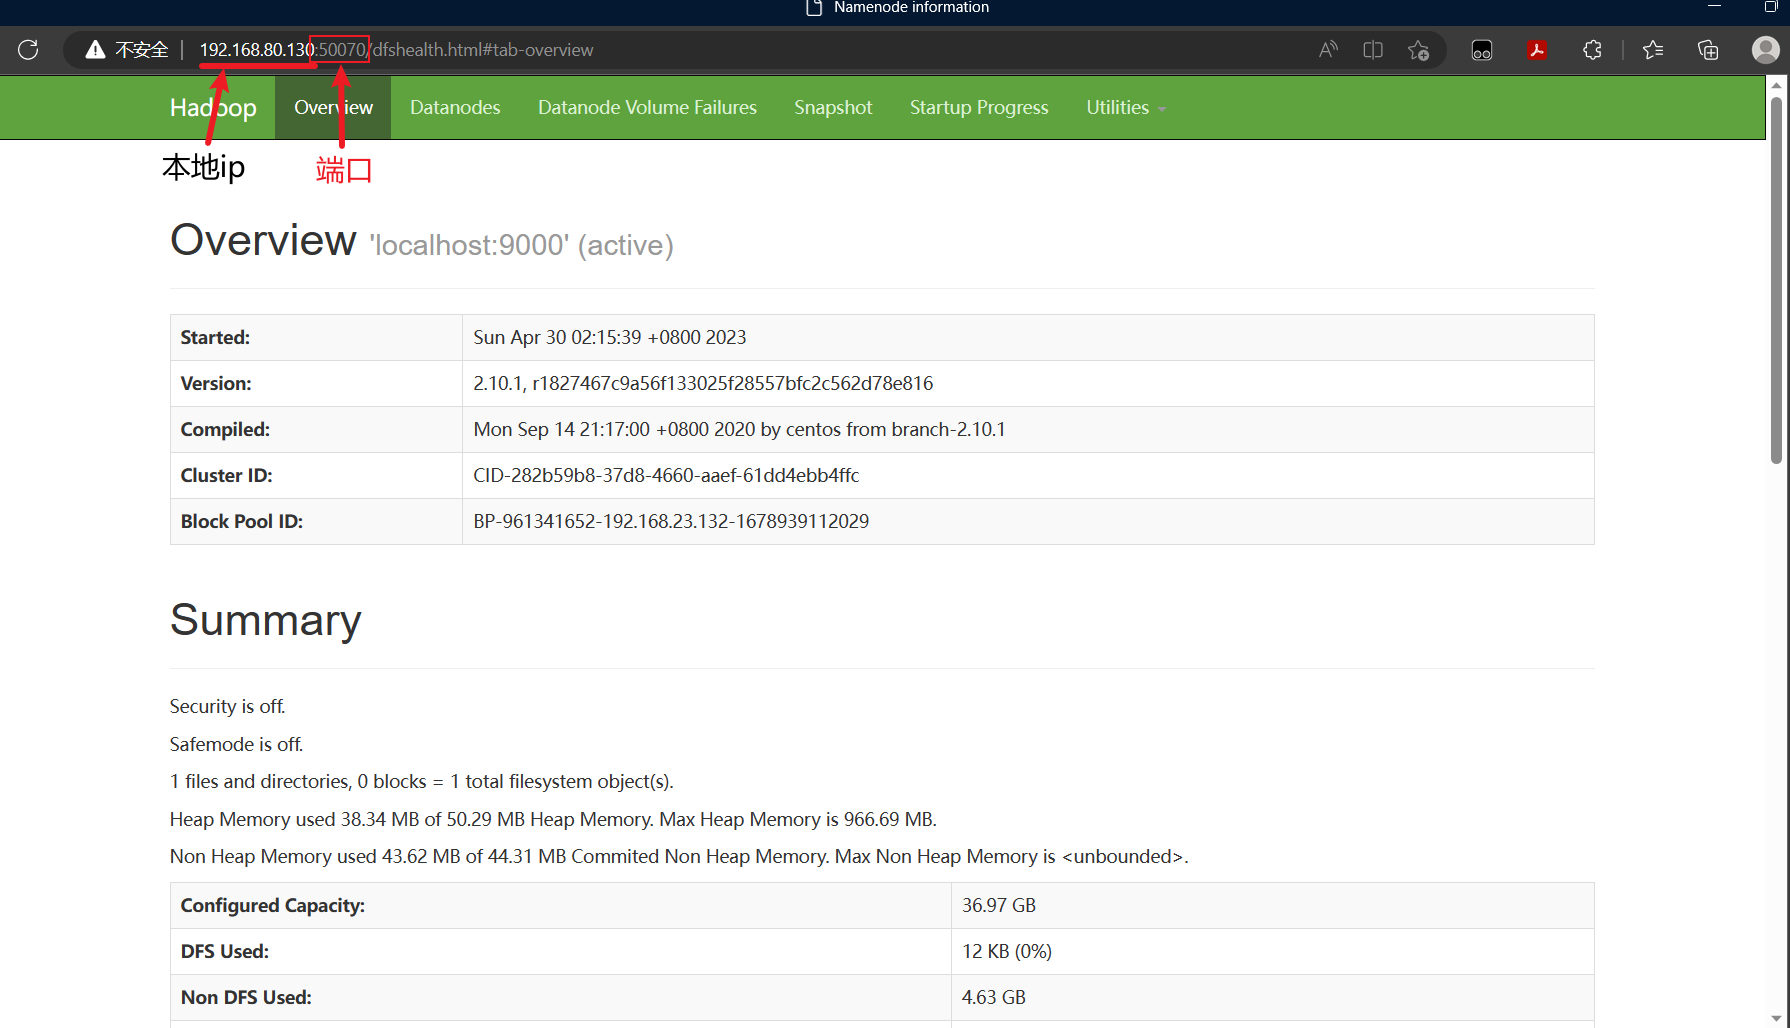Image resolution: width=1790 pixels, height=1028 pixels.
Task: Click the 'Configured Capacity:' label
Action: (x=273, y=905)
